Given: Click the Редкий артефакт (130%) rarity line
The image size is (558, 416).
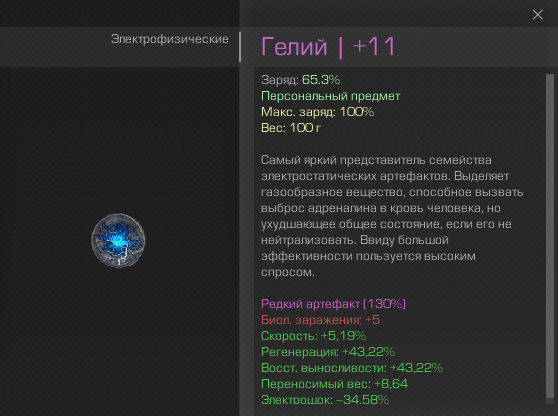Looking at the screenshot, I should pyautogui.click(x=333, y=304).
